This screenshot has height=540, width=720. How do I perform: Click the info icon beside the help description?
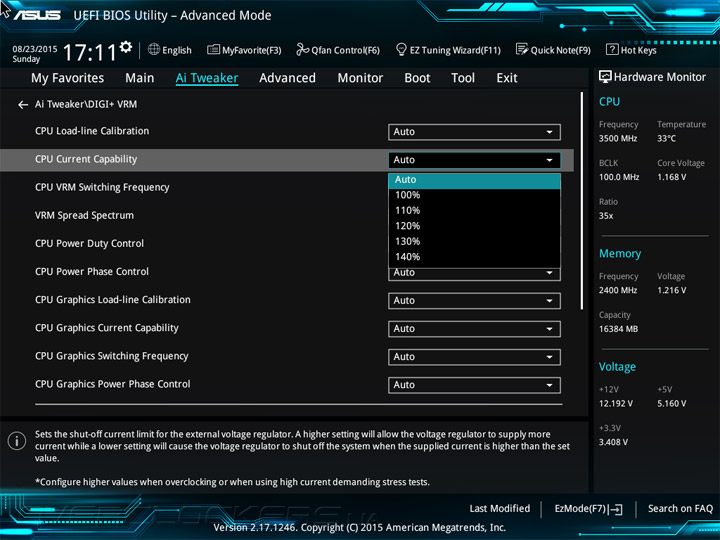pyautogui.click(x=17, y=440)
